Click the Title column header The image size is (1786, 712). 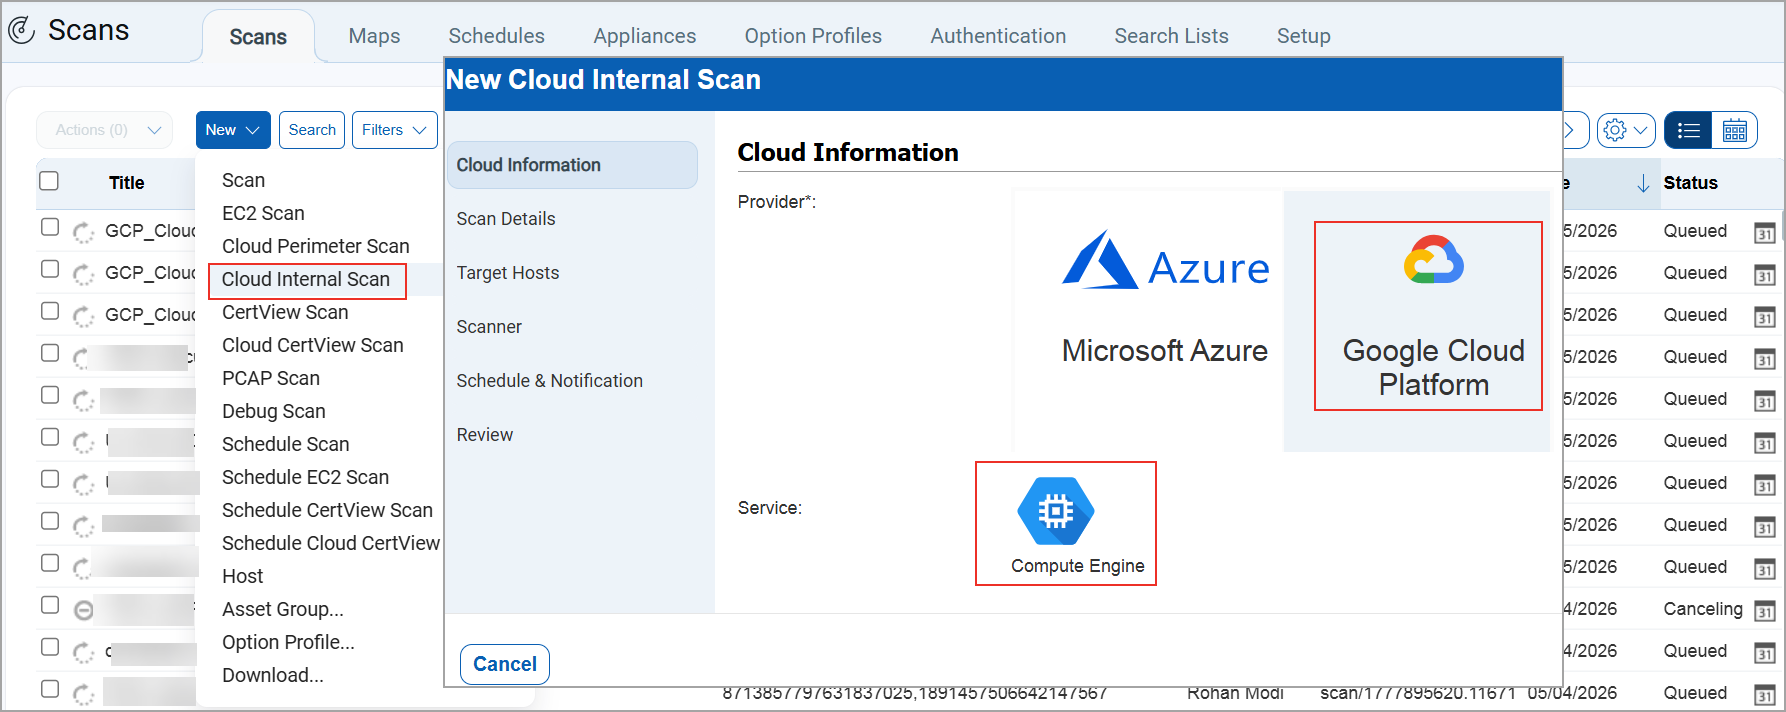(126, 183)
